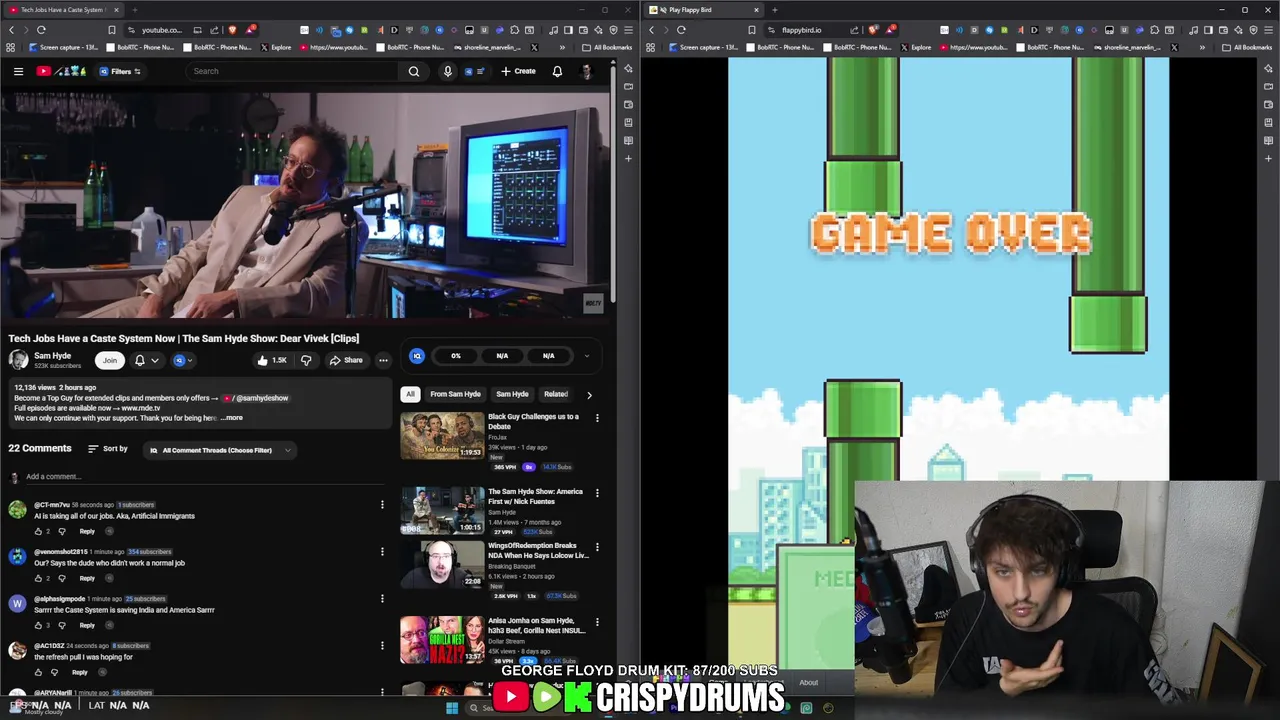Select the Sam Hyde chip
The height and width of the screenshot is (720, 1280).
pyautogui.click(x=512, y=394)
